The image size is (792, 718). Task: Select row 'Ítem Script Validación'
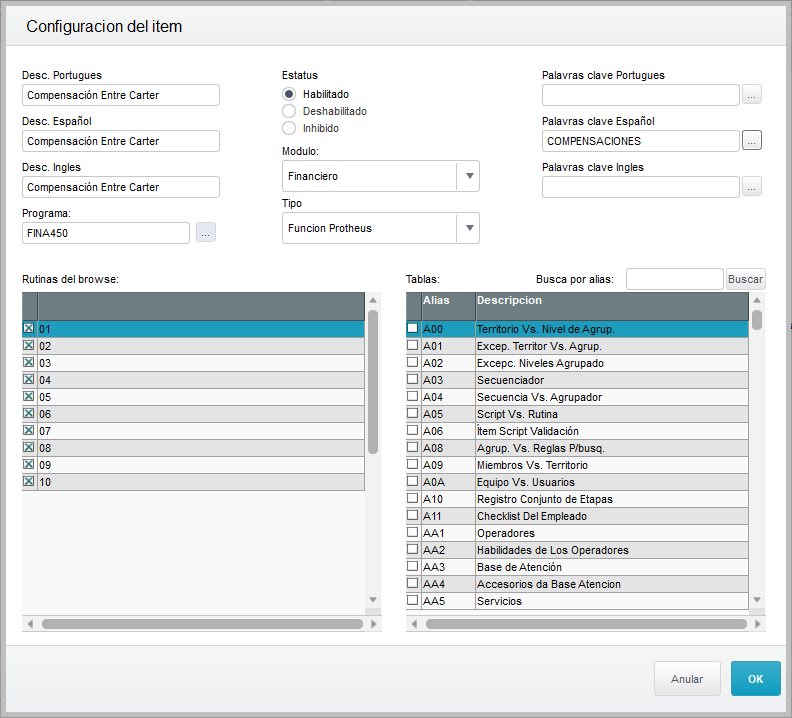pyautogui.click(x=577, y=431)
